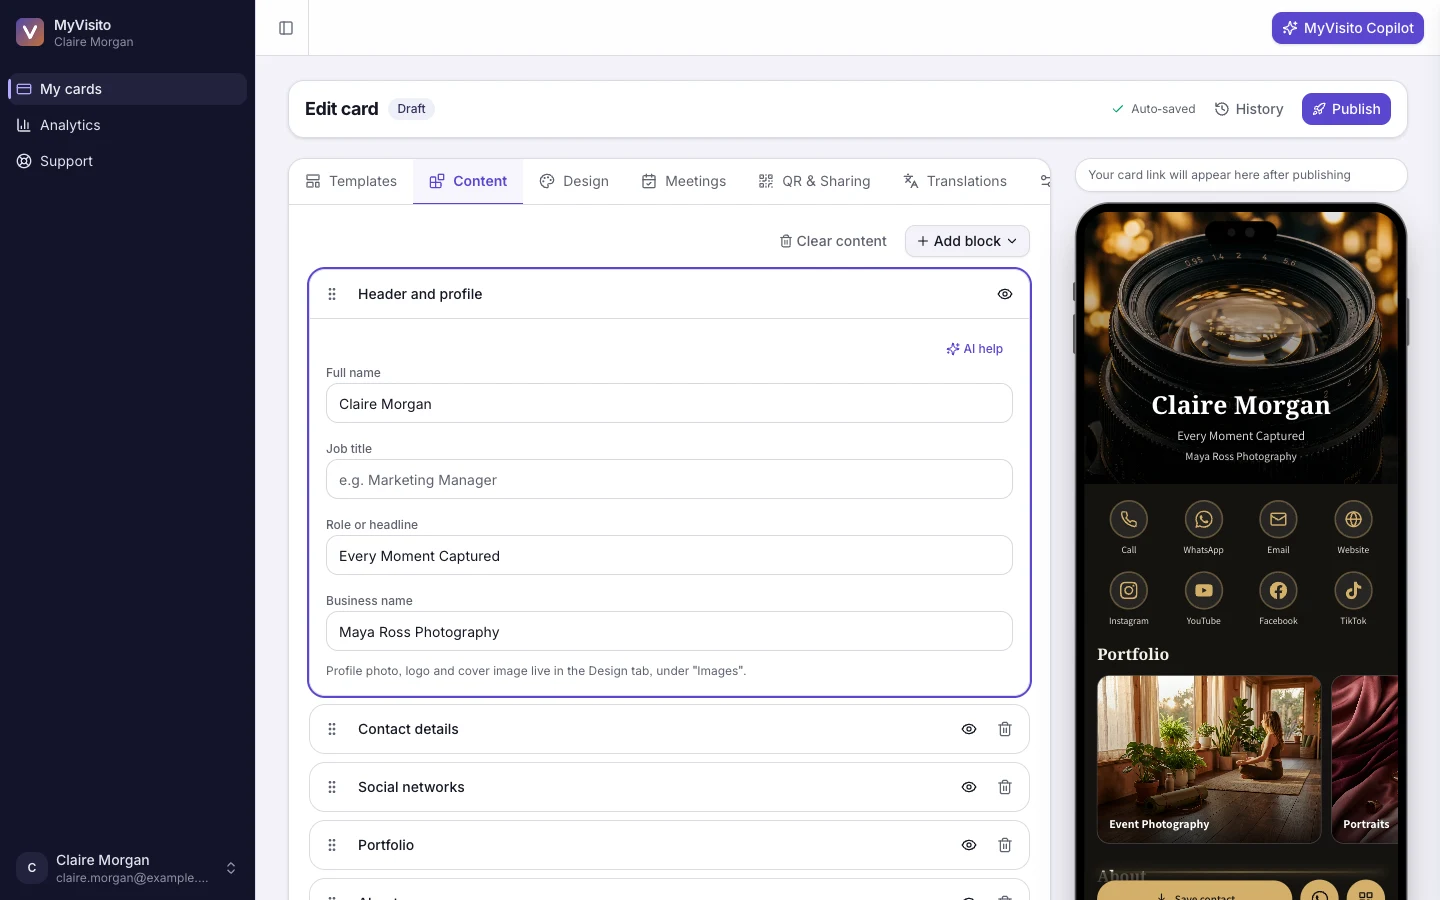Open the MyVisito Copilot assistant
This screenshot has height=900, width=1440.
tap(1347, 28)
